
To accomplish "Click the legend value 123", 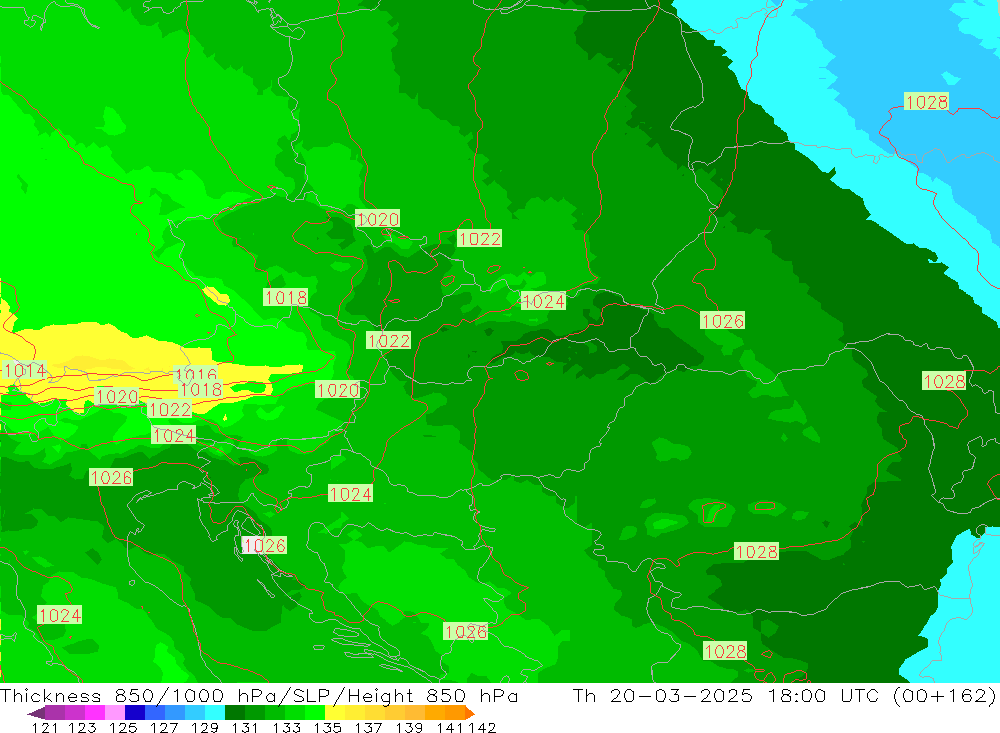I will [82, 727].
